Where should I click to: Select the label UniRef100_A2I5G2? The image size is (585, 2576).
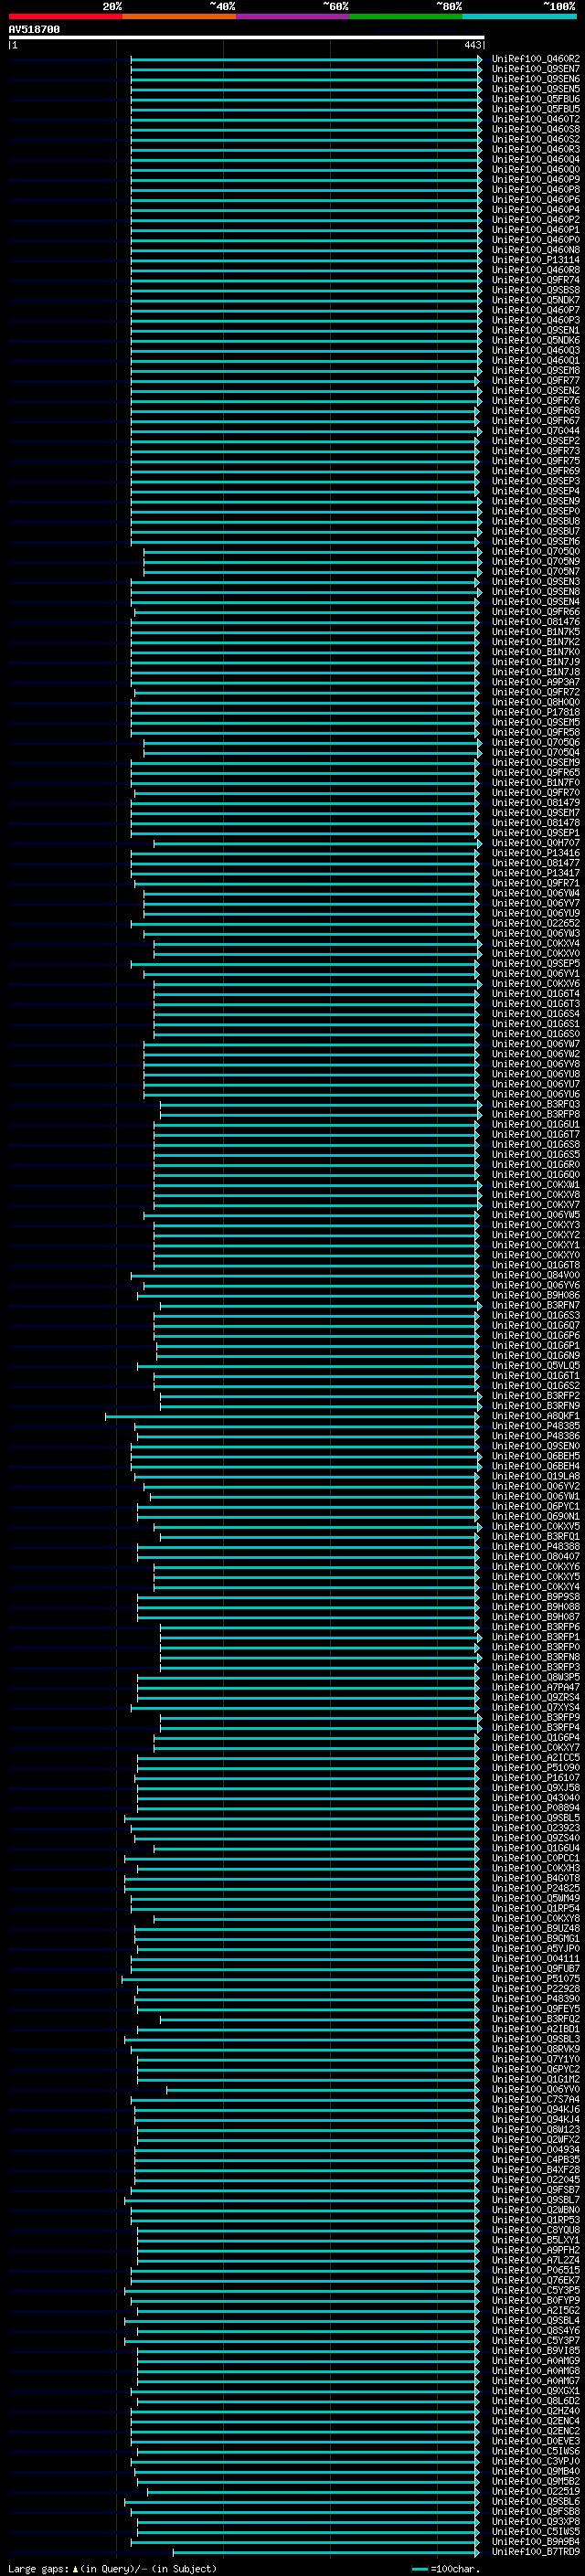(535, 2310)
